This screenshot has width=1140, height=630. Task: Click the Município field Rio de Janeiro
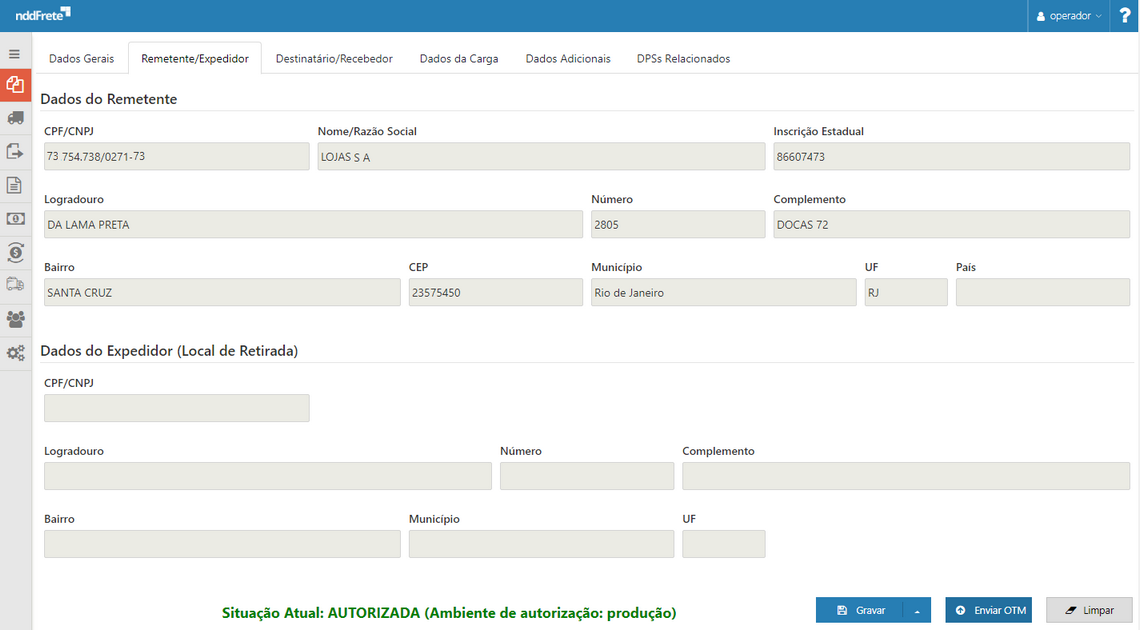[x=723, y=292]
